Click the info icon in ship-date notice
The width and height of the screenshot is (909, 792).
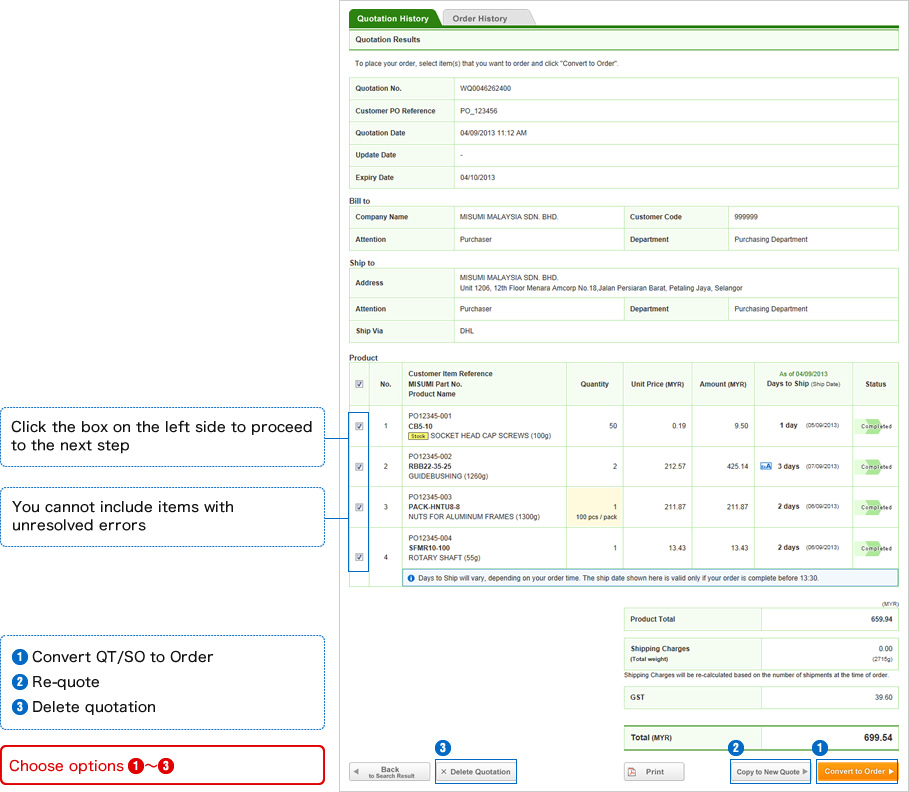click(411, 578)
